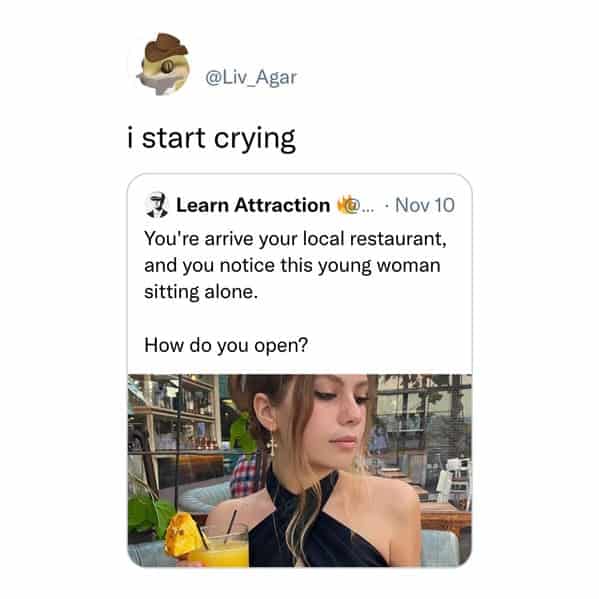Click the plaid-shirt person in photo background
This screenshot has width=599, height=599.
click(246, 475)
